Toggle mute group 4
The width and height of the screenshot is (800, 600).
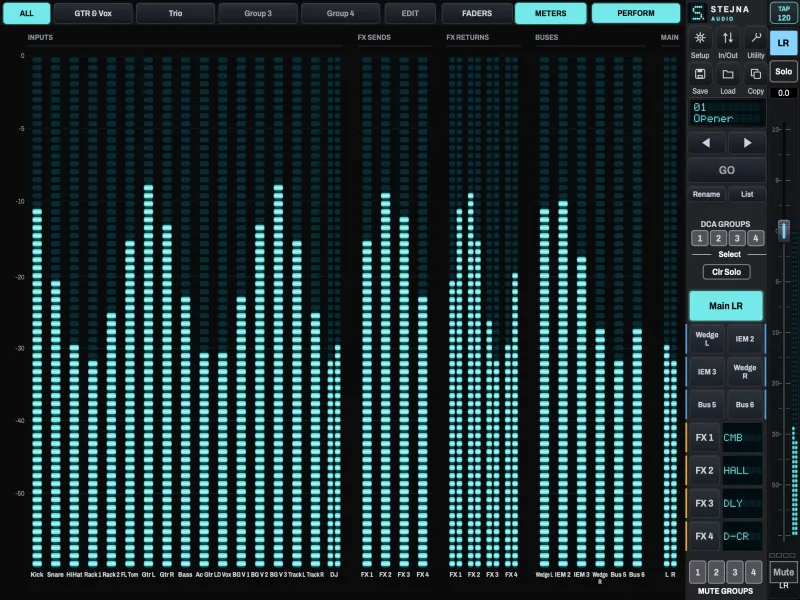coord(753,572)
